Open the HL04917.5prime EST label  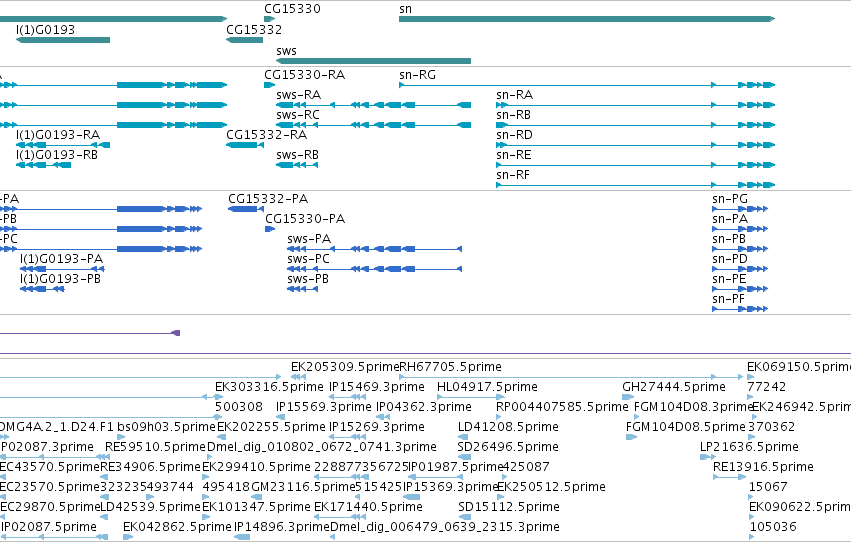pyautogui.click(x=487, y=387)
